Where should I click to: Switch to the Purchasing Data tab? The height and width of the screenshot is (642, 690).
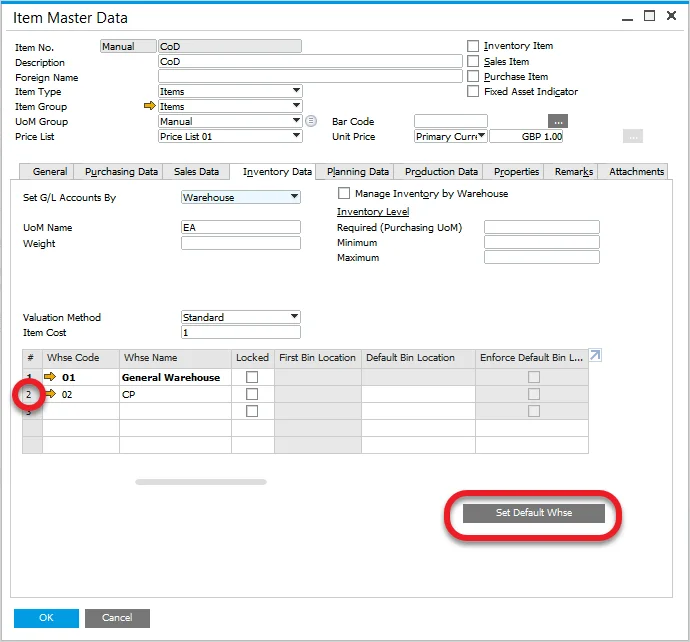[121, 172]
